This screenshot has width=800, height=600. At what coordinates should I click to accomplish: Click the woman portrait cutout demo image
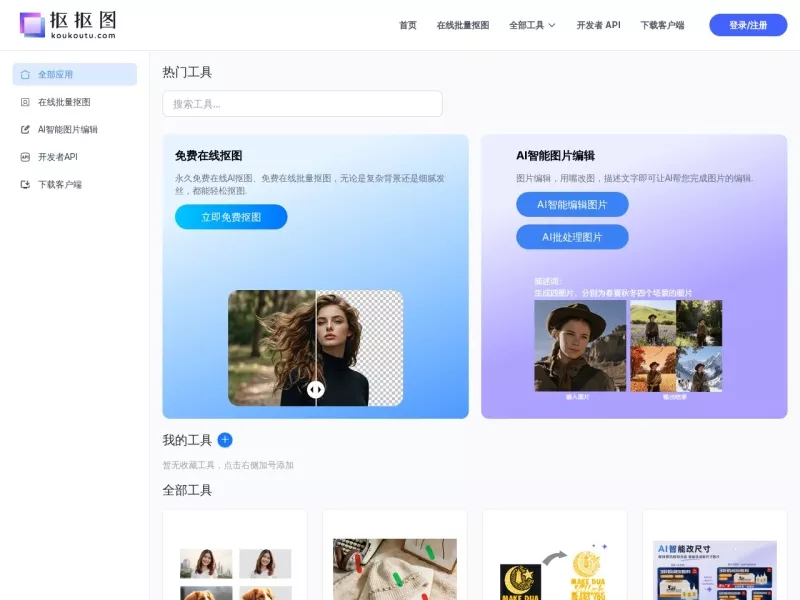[x=315, y=348]
